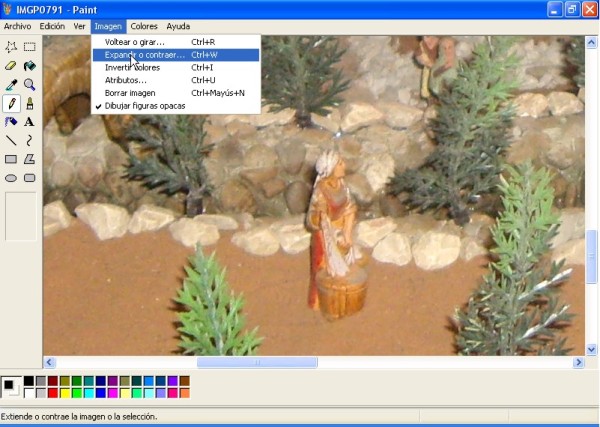The width and height of the screenshot is (600, 427).
Task: Activate the Magnifier tool
Action: [30, 85]
